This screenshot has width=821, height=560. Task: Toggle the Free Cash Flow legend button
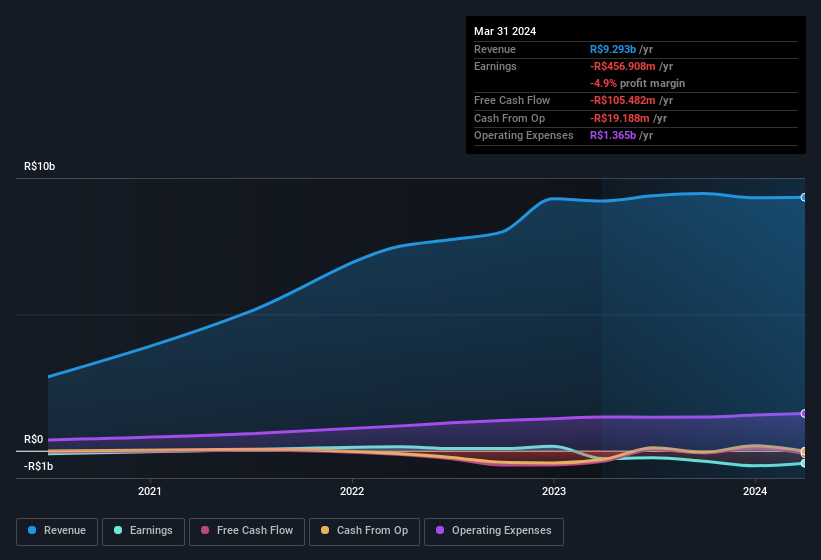click(247, 531)
